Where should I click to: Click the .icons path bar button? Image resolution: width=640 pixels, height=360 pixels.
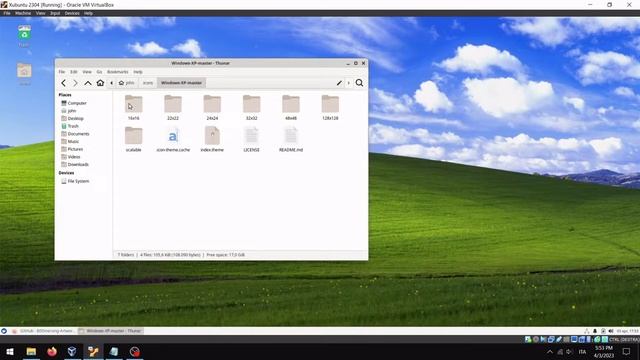147,83
